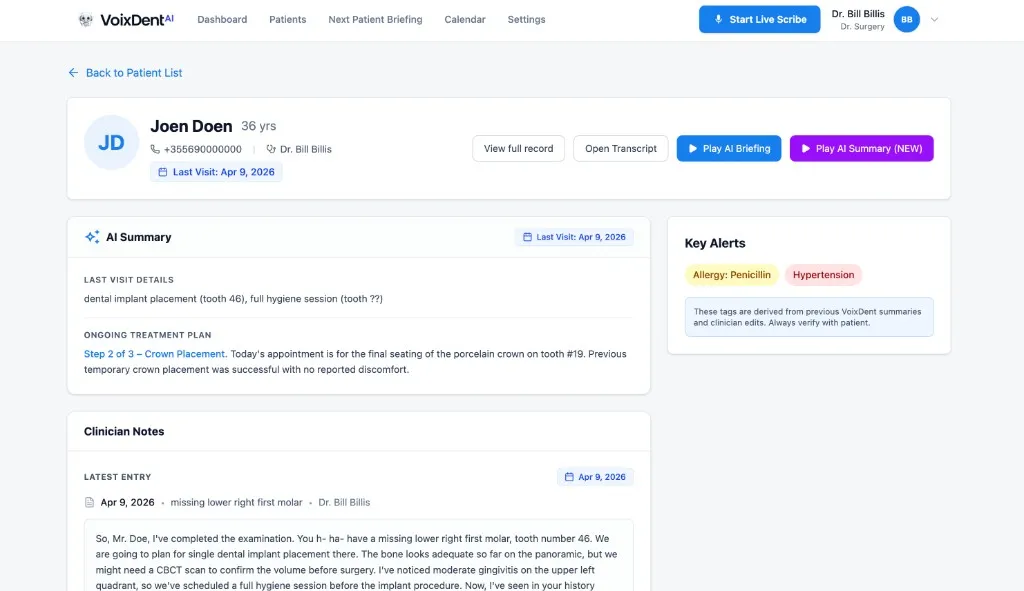Click the stethoscope icon next to Dr. Bill Billis
This screenshot has width=1024, height=591.
[x=270, y=149]
